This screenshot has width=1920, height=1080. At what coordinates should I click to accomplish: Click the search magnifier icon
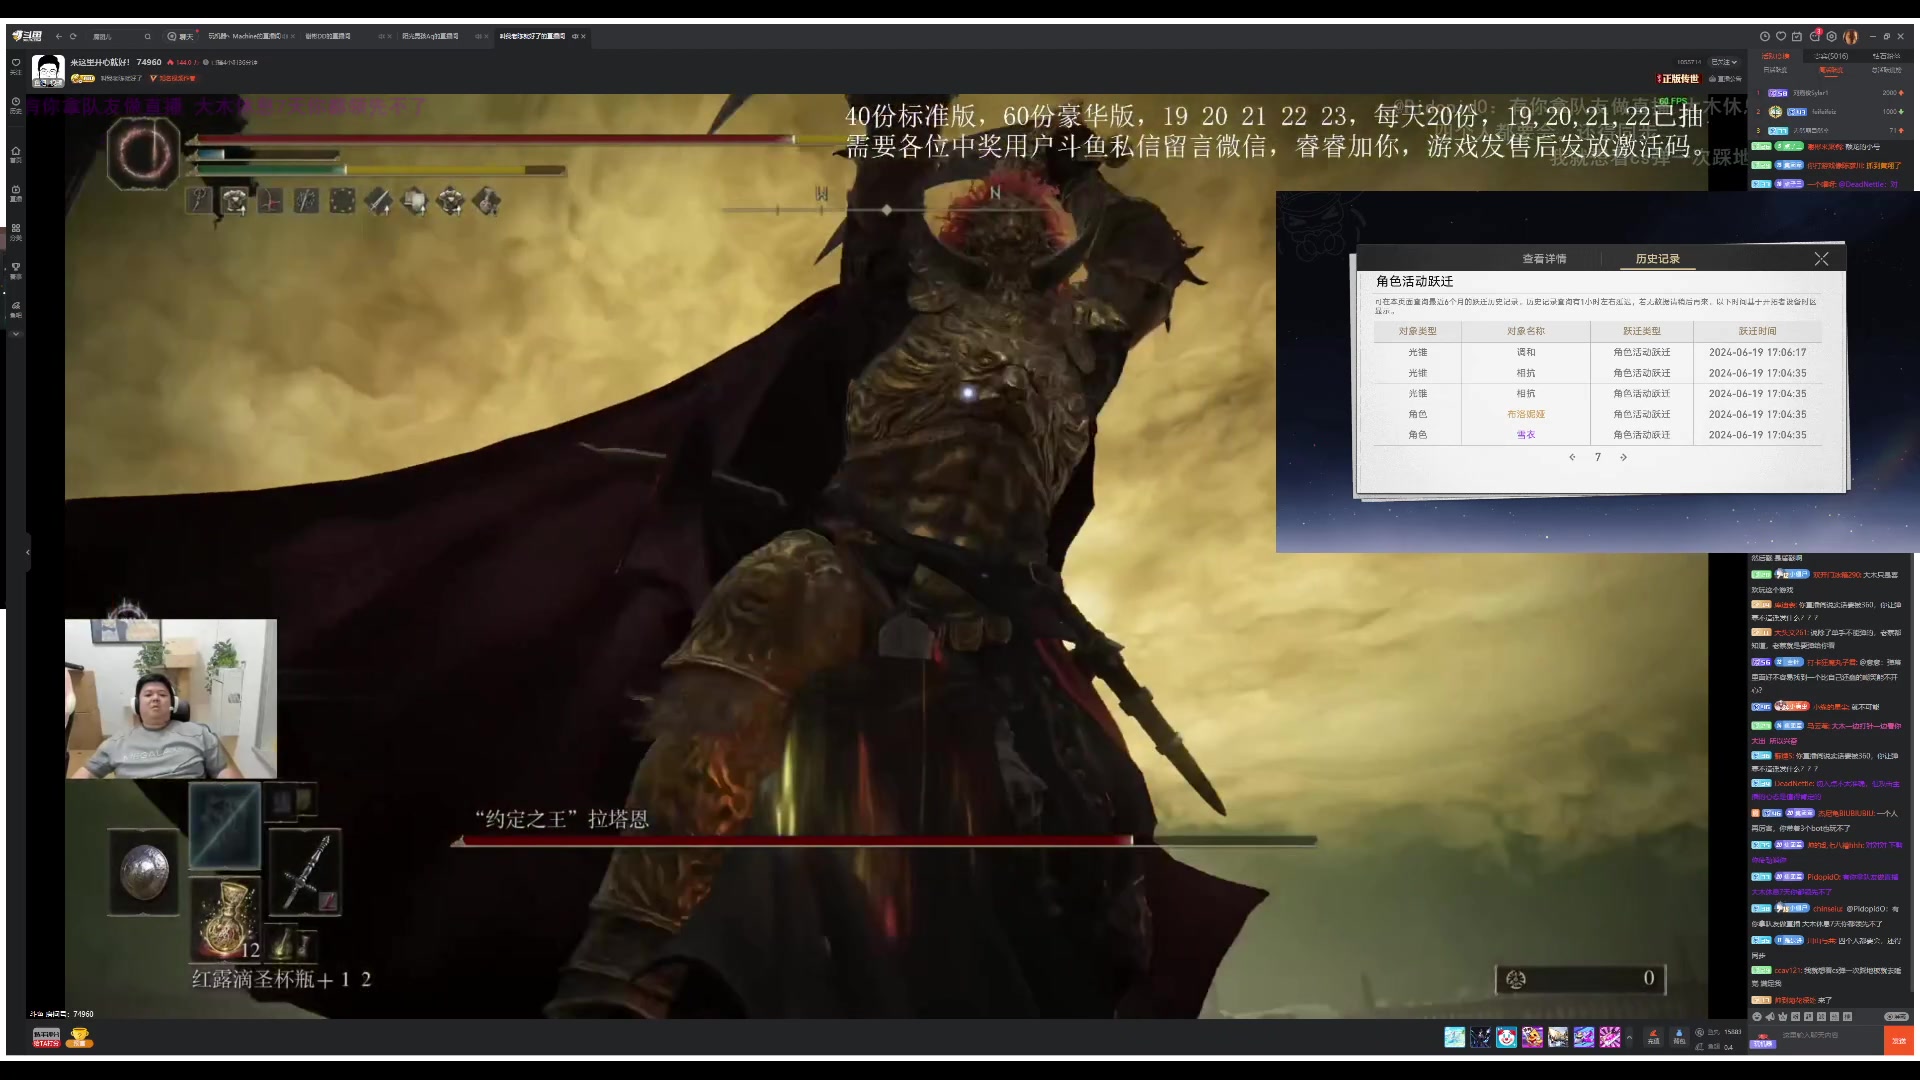pos(147,37)
